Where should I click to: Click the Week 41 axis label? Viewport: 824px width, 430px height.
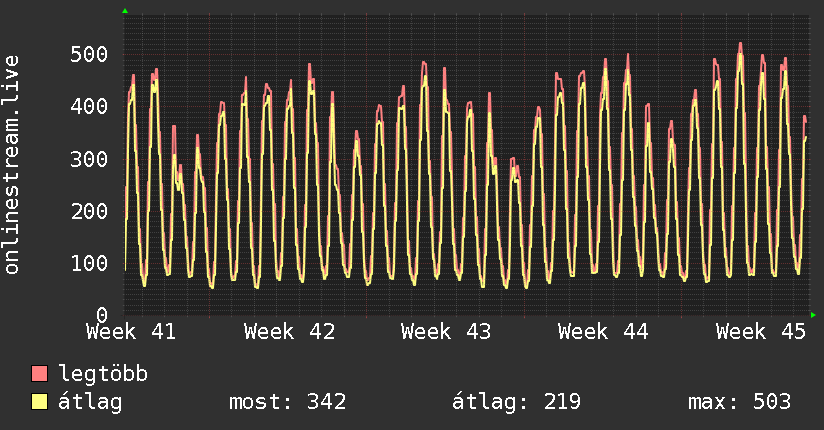pyautogui.click(x=131, y=332)
